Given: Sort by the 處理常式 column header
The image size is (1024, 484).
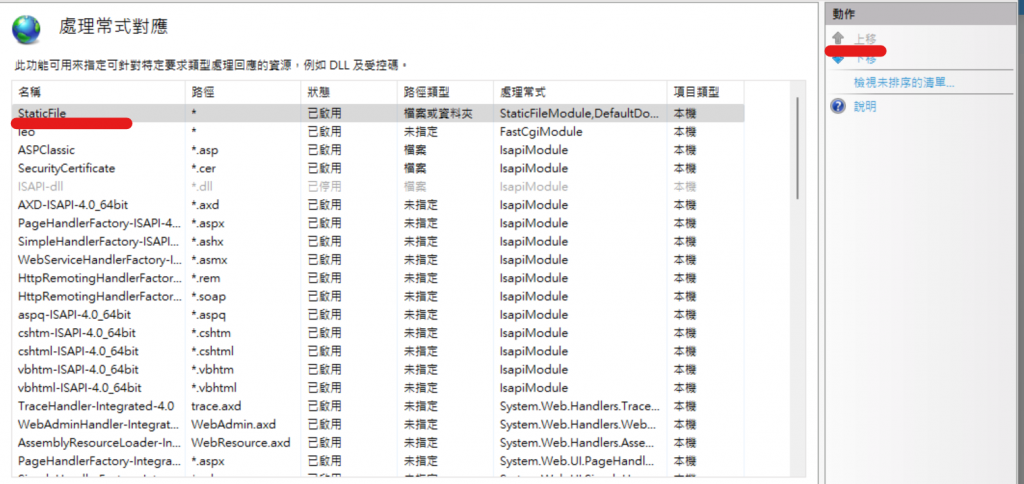Looking at the screenshot, I should (x=581, y=93).
